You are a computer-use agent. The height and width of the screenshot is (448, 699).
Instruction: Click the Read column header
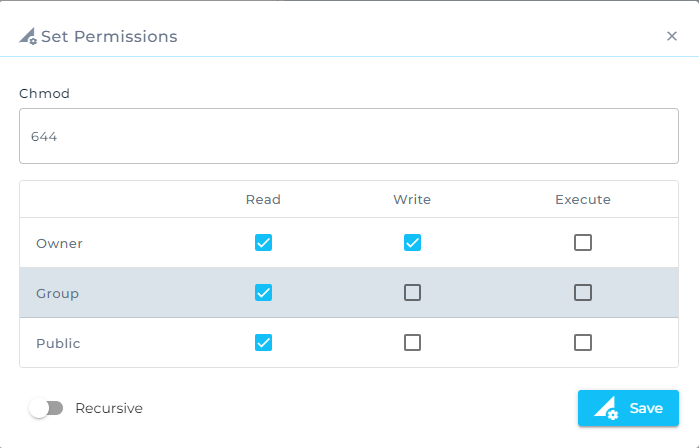click(263, 199)
